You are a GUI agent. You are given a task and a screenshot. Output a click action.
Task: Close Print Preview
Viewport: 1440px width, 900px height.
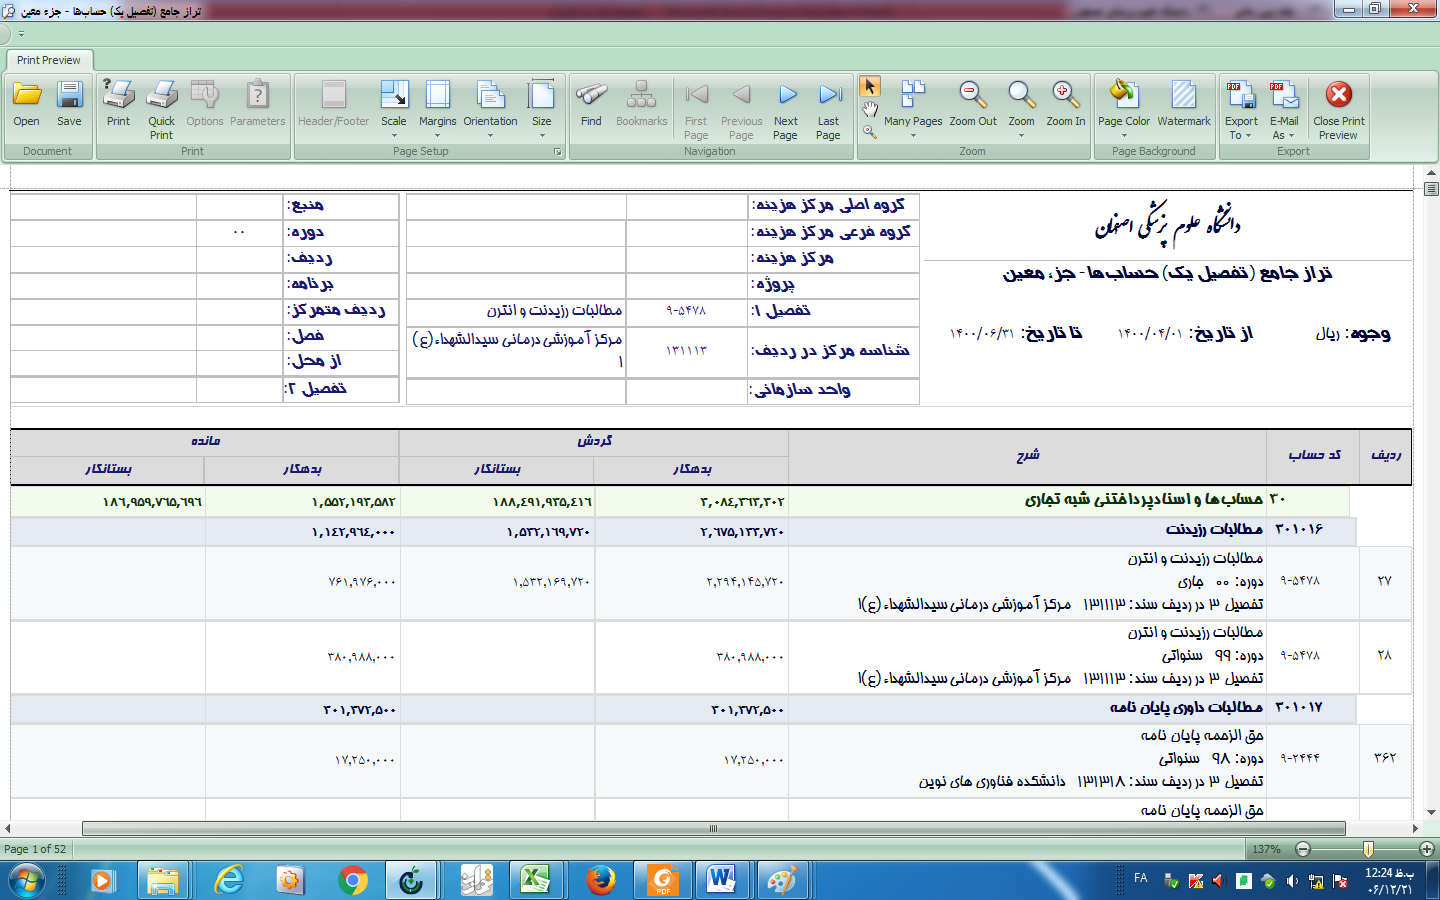(1339, 109)
